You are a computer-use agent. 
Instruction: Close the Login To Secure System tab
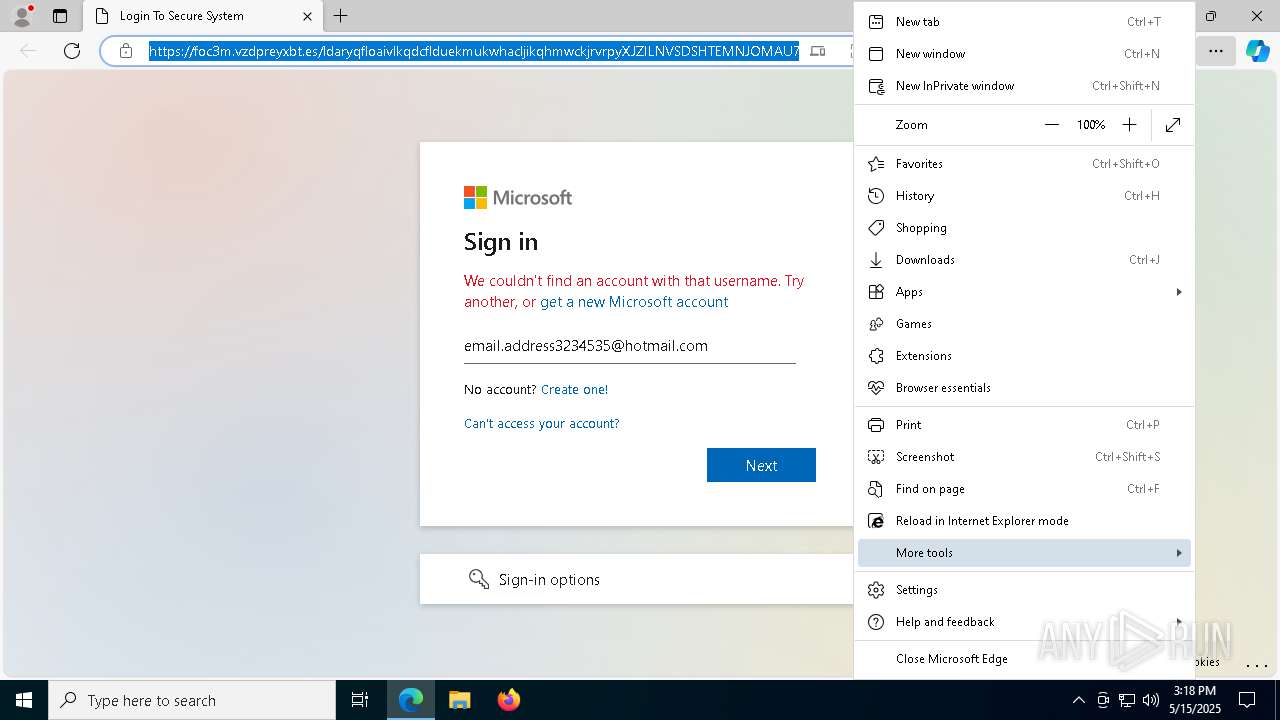click(307, 16)
